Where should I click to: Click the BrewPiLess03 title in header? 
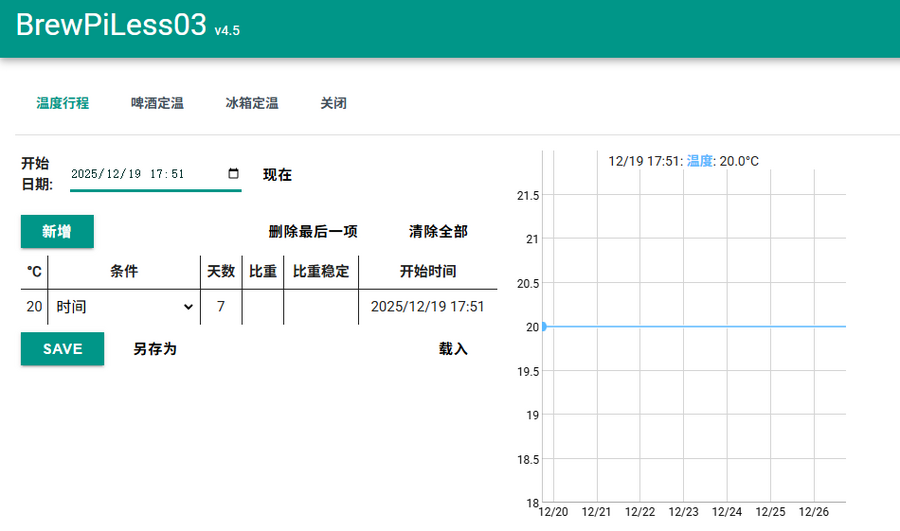111,26
